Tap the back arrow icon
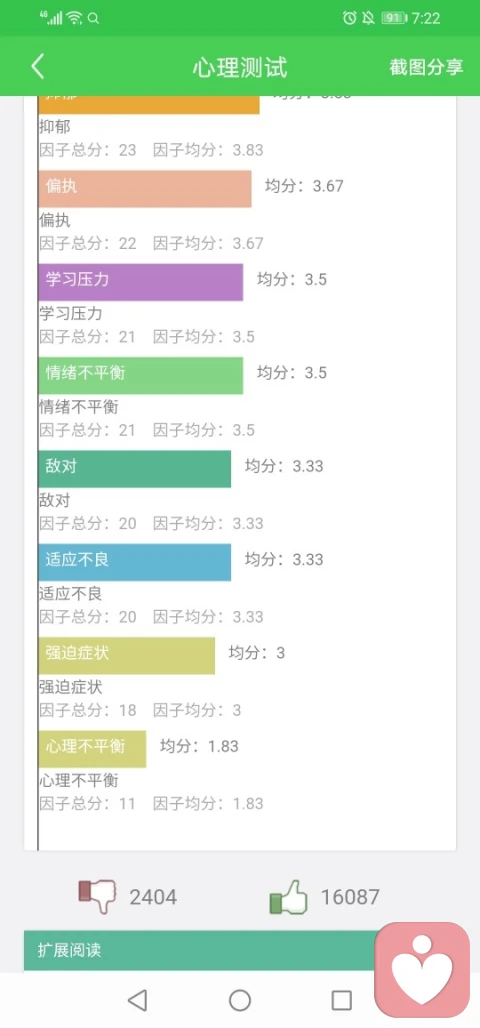Screen dimensions: 480x1028 [x=38, y=67]
